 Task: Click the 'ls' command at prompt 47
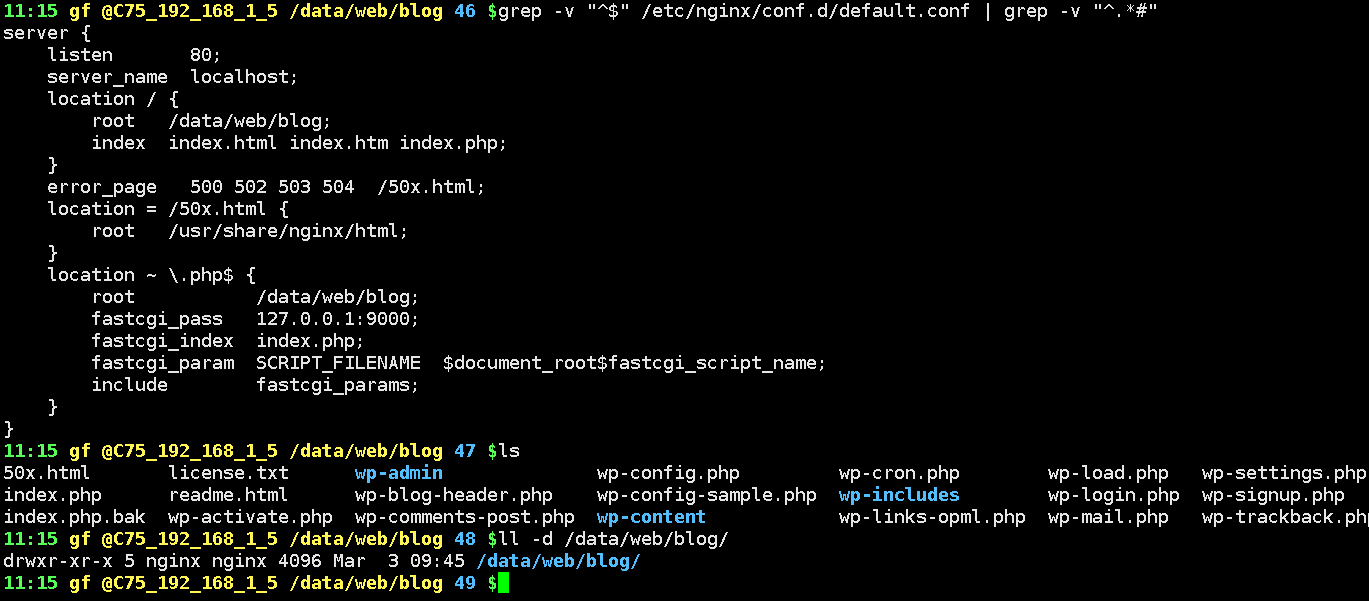click(x=509, y=451)
